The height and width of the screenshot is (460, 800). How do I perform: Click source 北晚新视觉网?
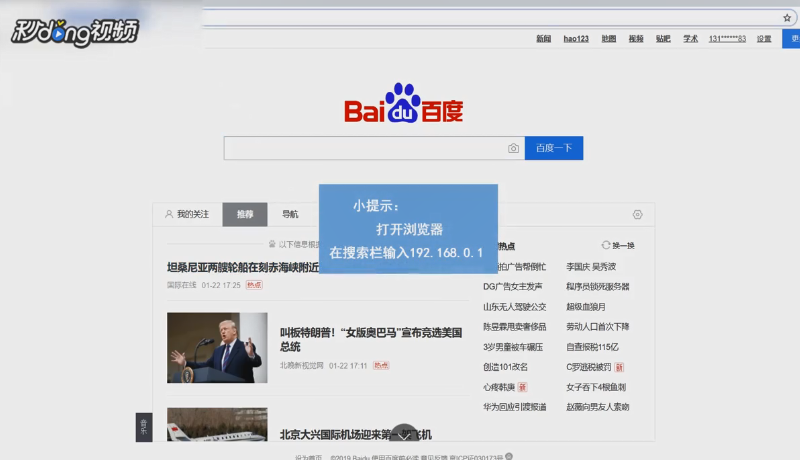[302, 366]
